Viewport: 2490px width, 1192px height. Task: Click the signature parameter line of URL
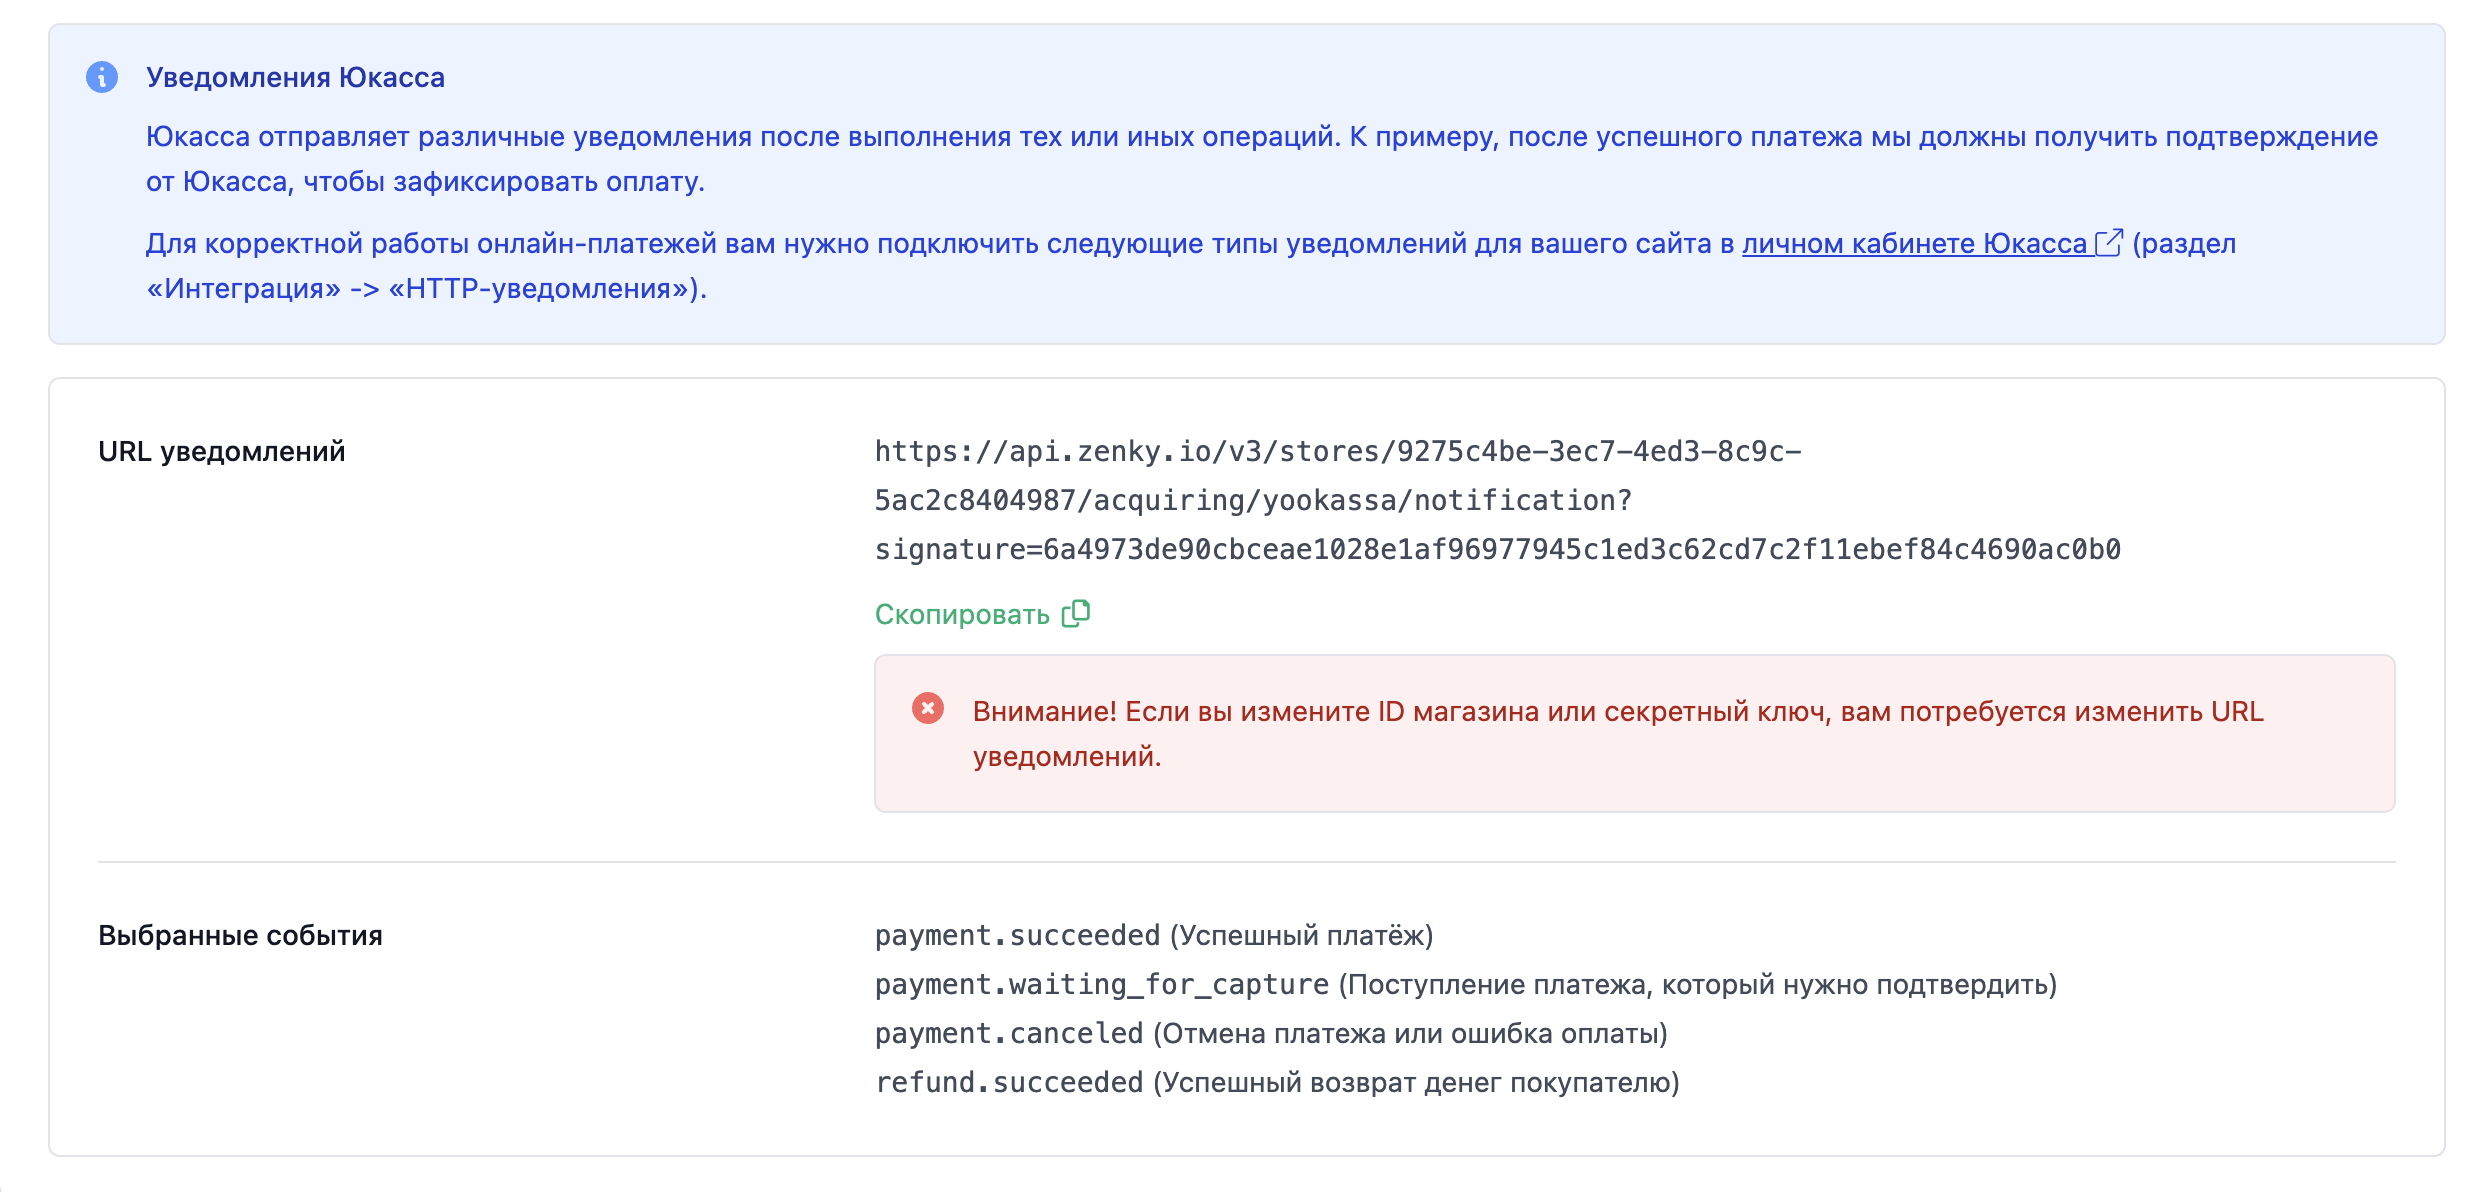pyautogui.click(x=1497, y=549)
